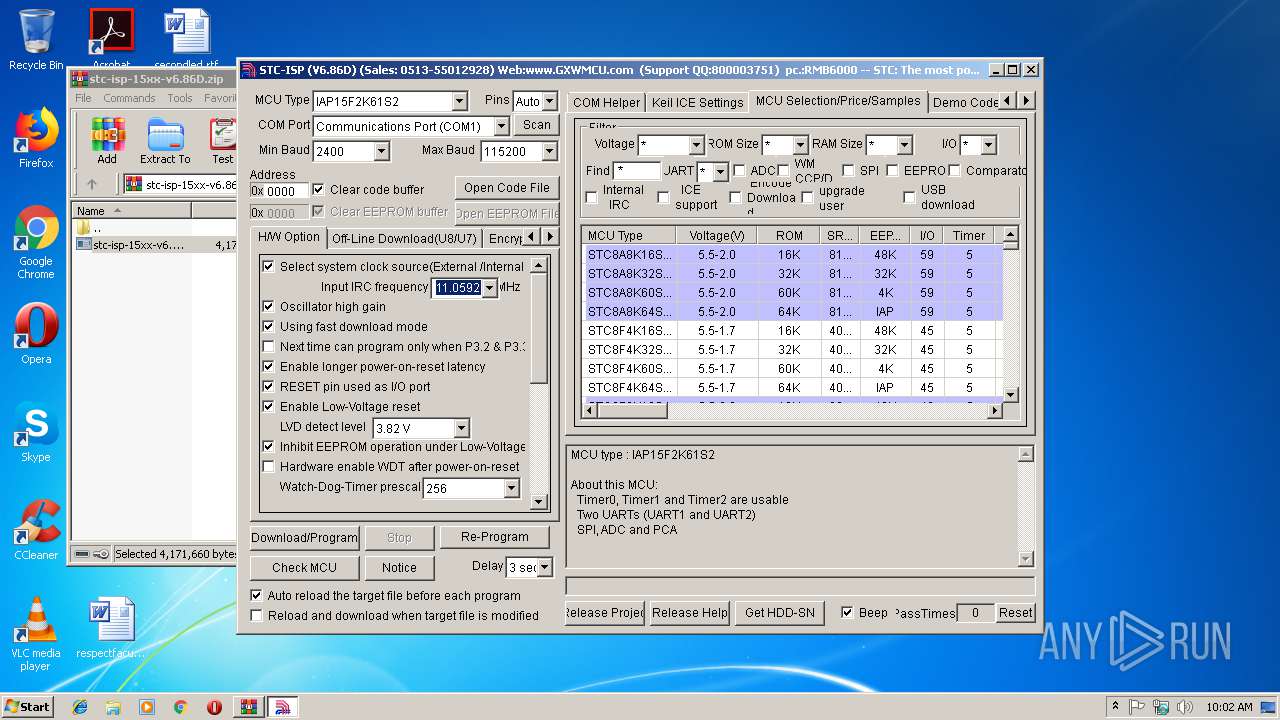This screenshot has width=1280, height=720.
Task: Switch to WinRAR taskbar button
Action: (x=248, y=707)
